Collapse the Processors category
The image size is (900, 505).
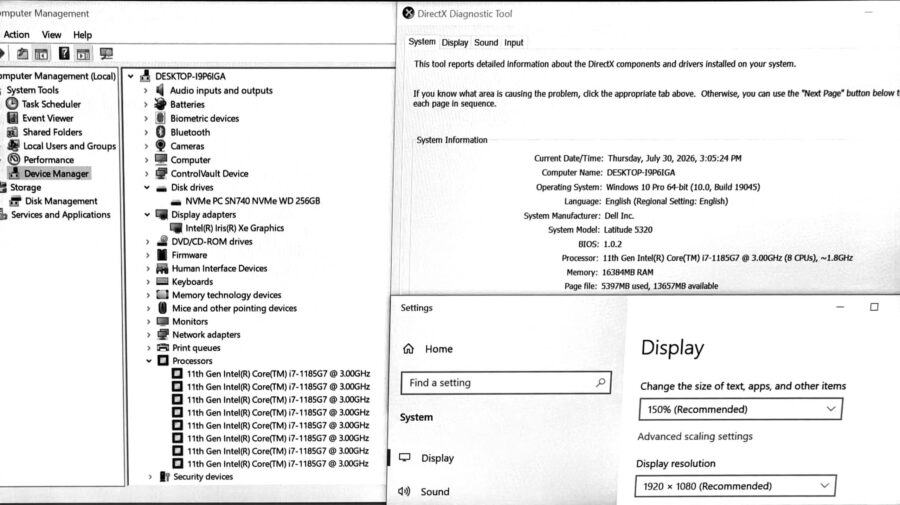(149, 360)
